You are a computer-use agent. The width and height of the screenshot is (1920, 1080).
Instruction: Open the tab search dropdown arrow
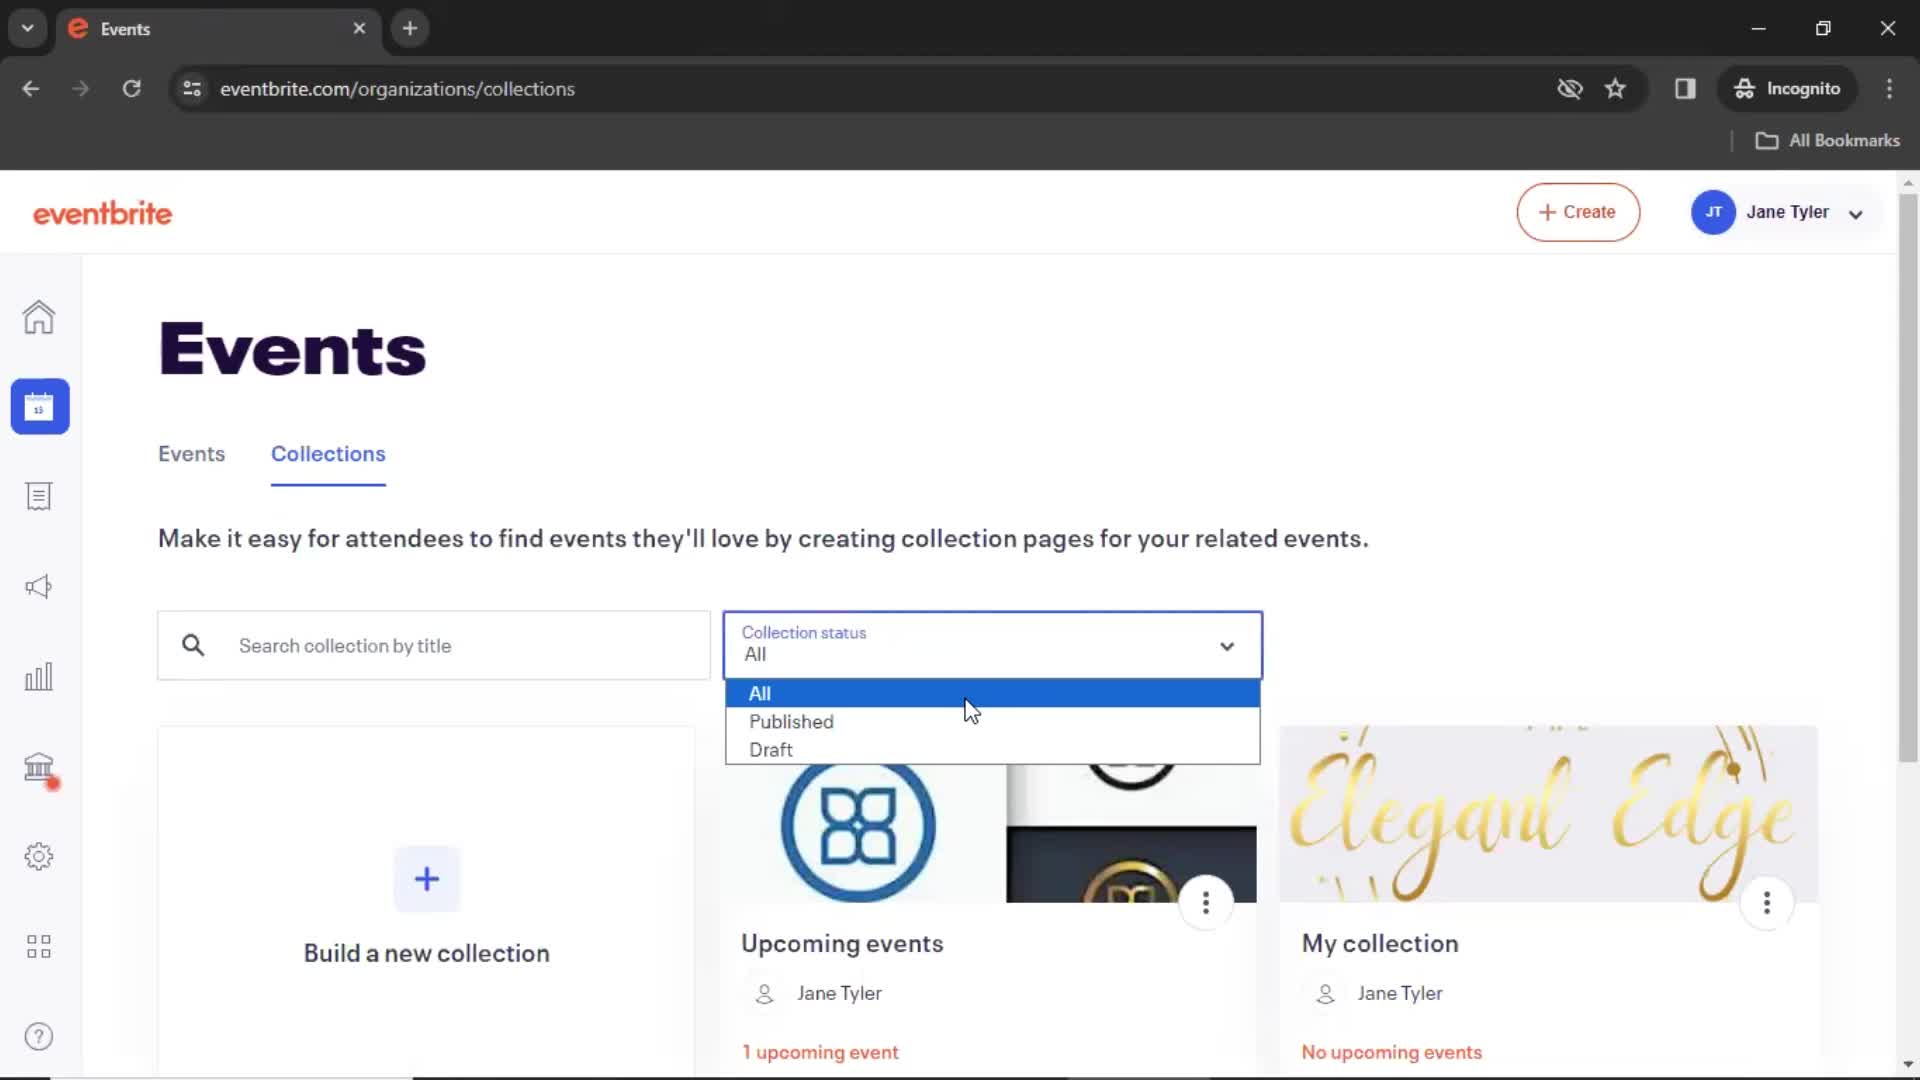(28, 29)
